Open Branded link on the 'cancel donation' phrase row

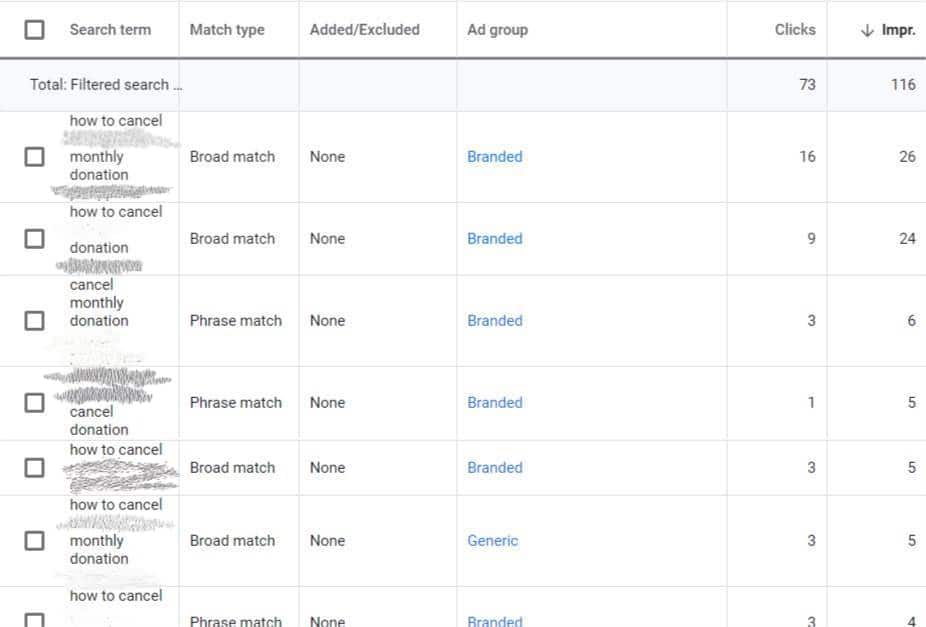(494, 402)
